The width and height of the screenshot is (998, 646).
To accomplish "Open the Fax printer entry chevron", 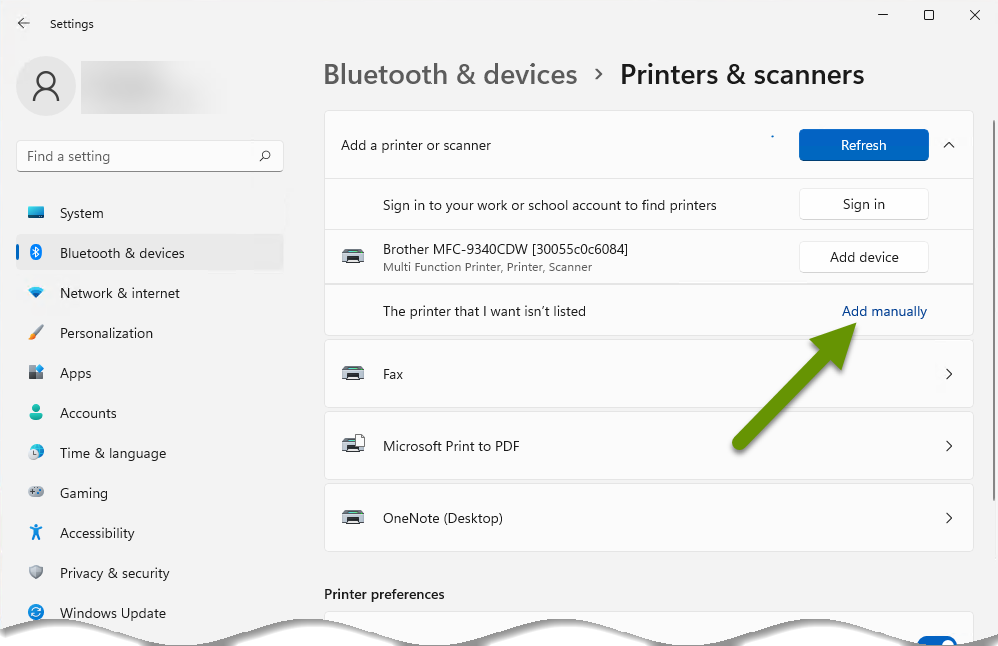I will tap(949, 374).
